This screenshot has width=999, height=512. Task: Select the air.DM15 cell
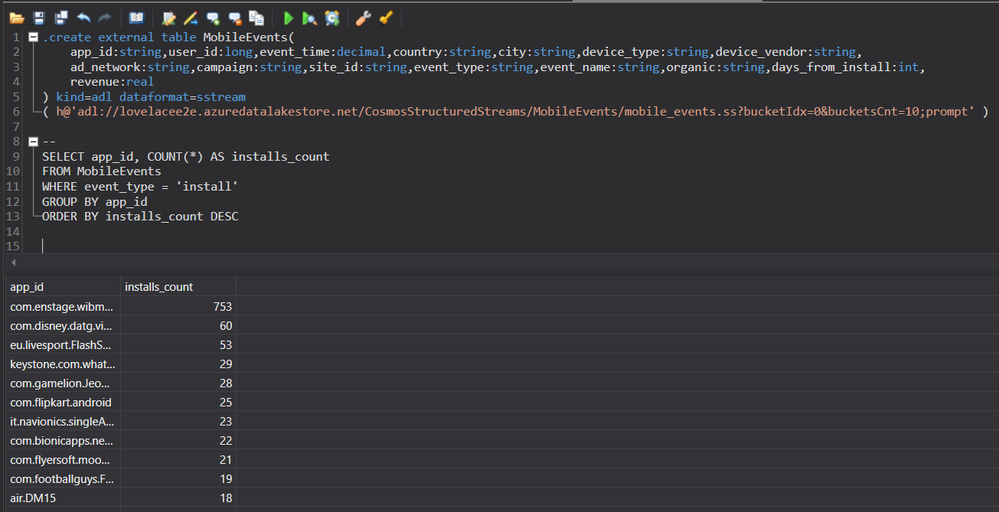tap(62, 497)
